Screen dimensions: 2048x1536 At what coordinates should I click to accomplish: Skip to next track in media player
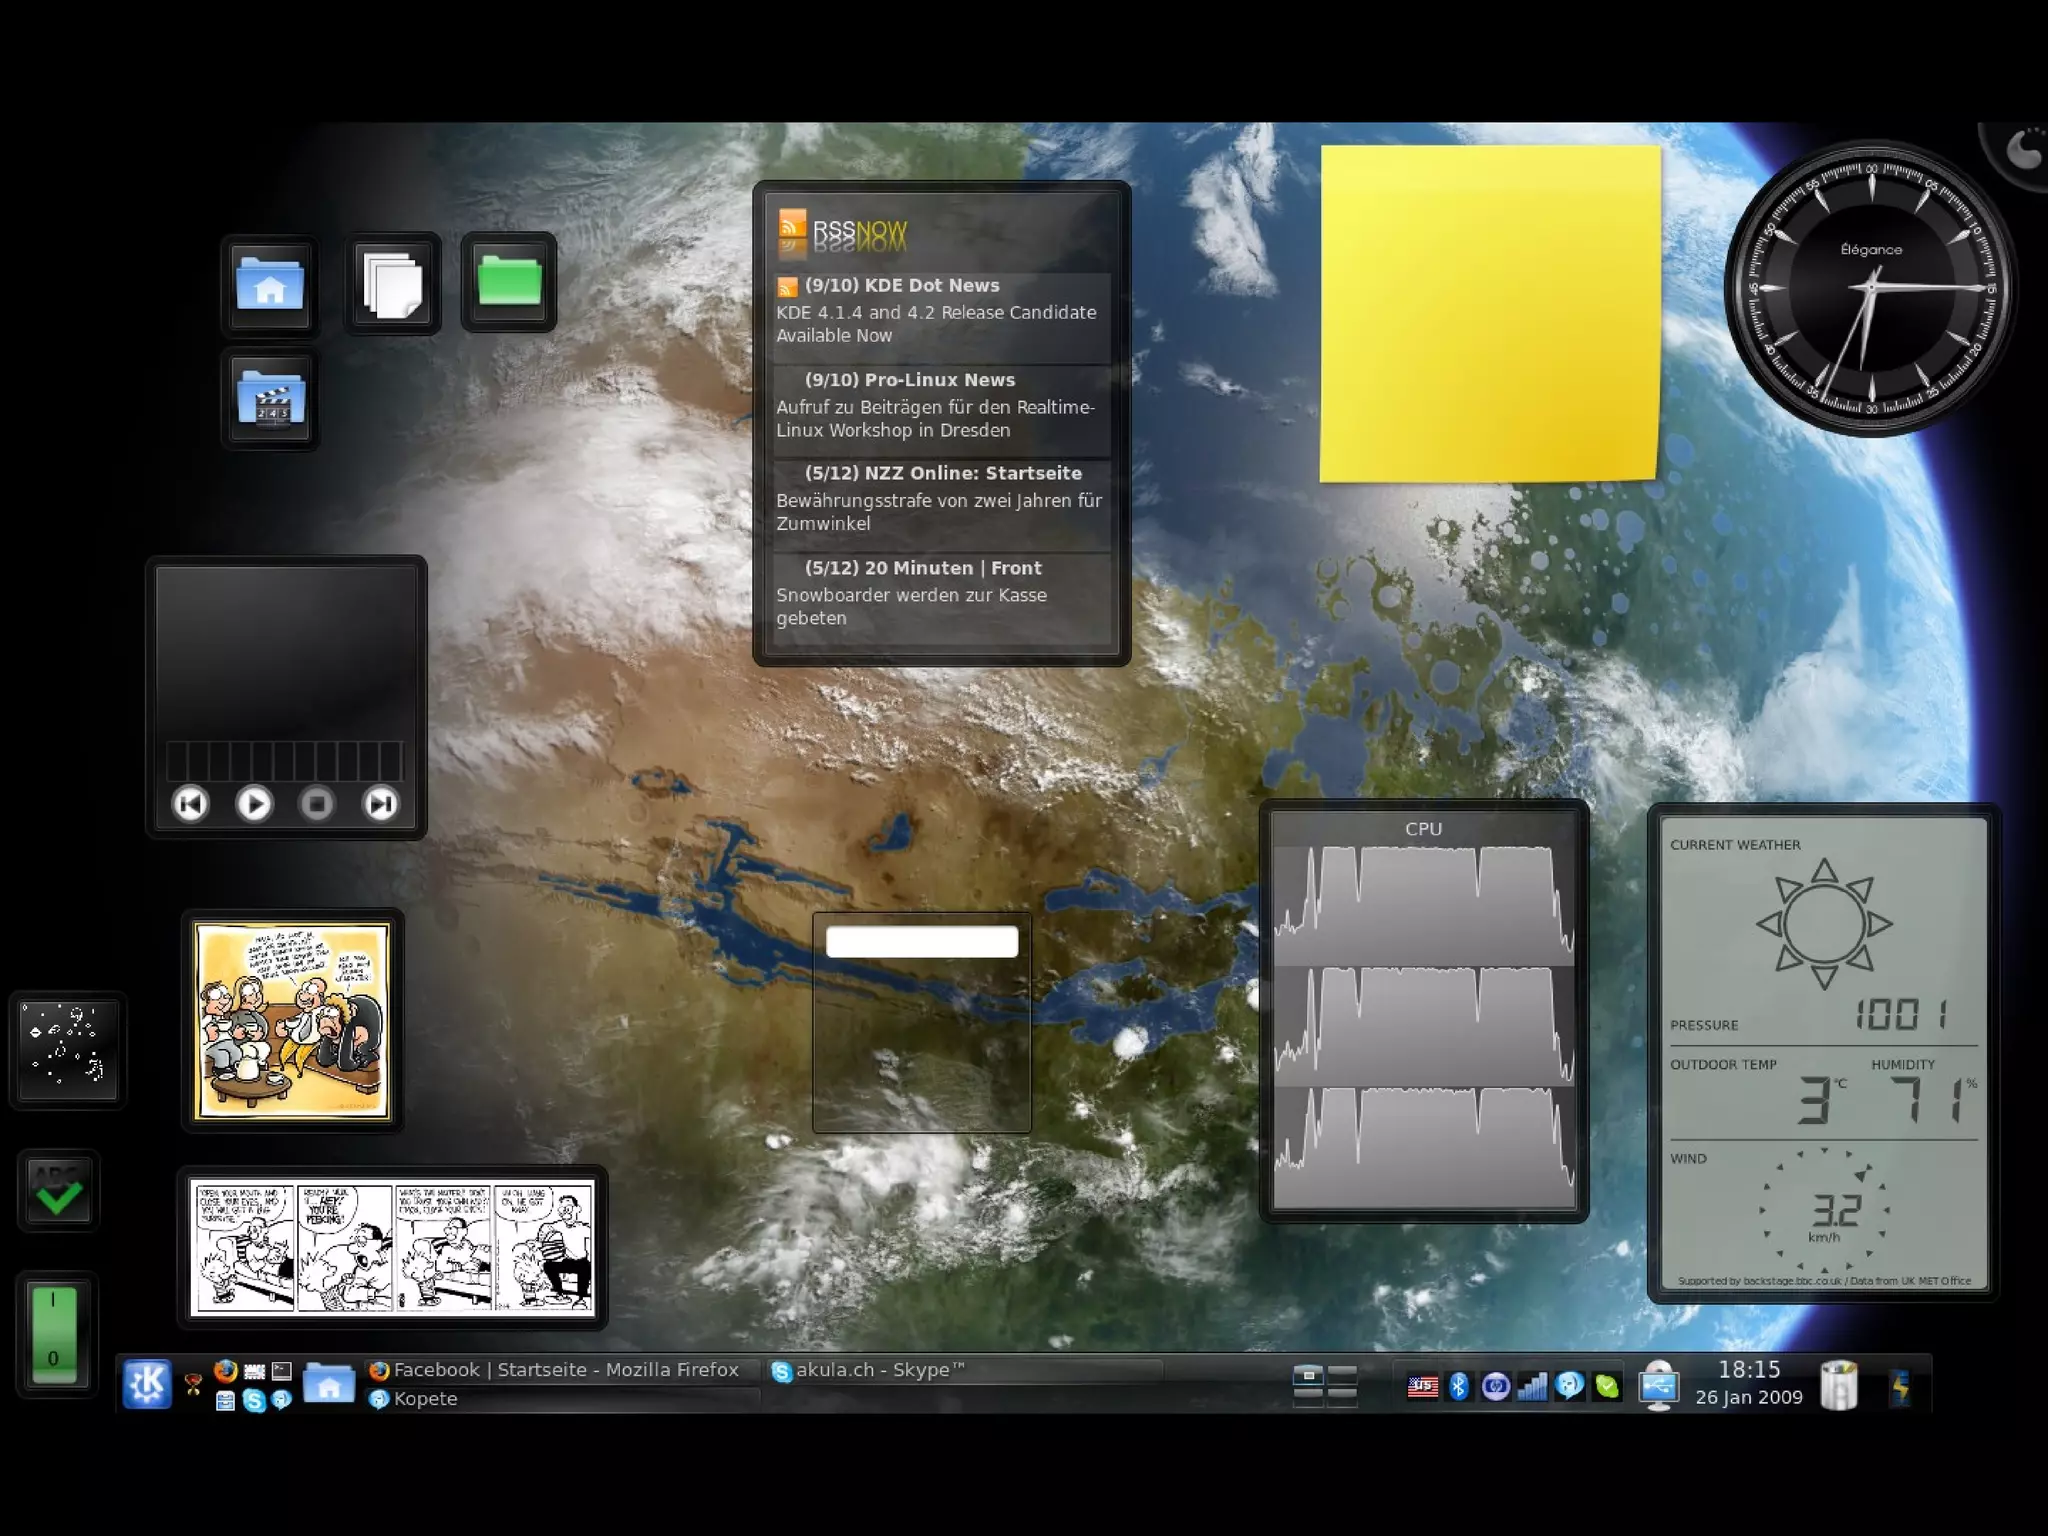pyautogui.click(x=381, y=804)
